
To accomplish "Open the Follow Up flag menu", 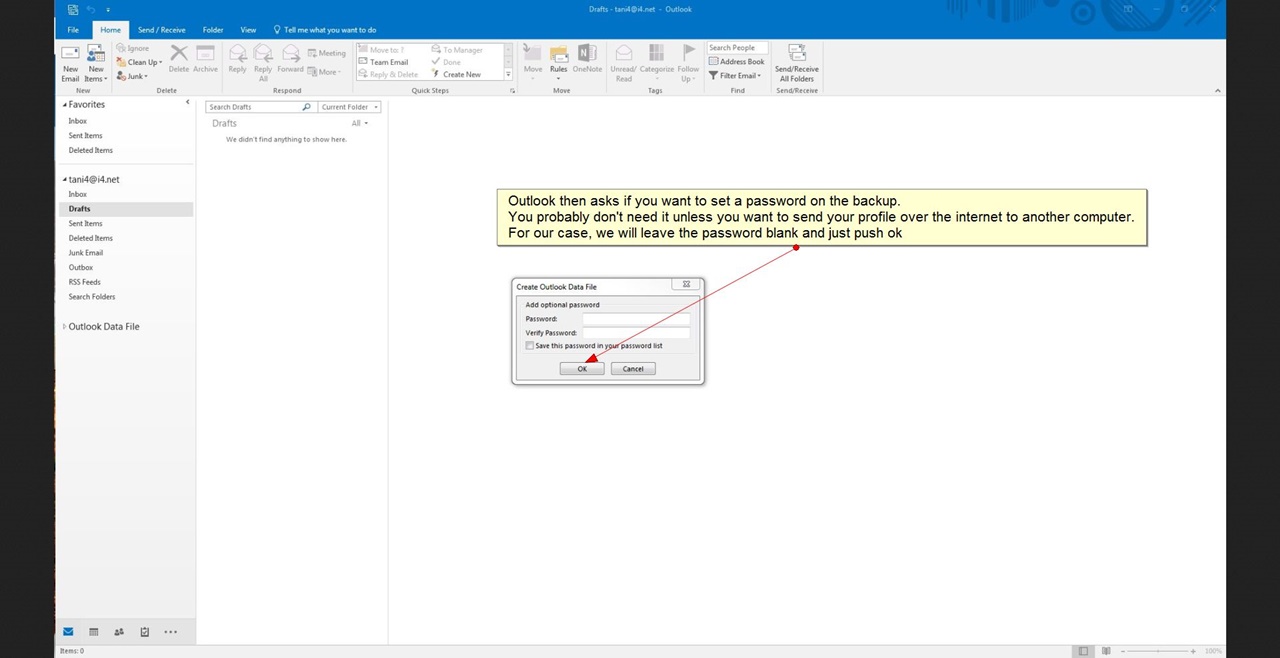I will pyautogui.click(x=688, y=63).
